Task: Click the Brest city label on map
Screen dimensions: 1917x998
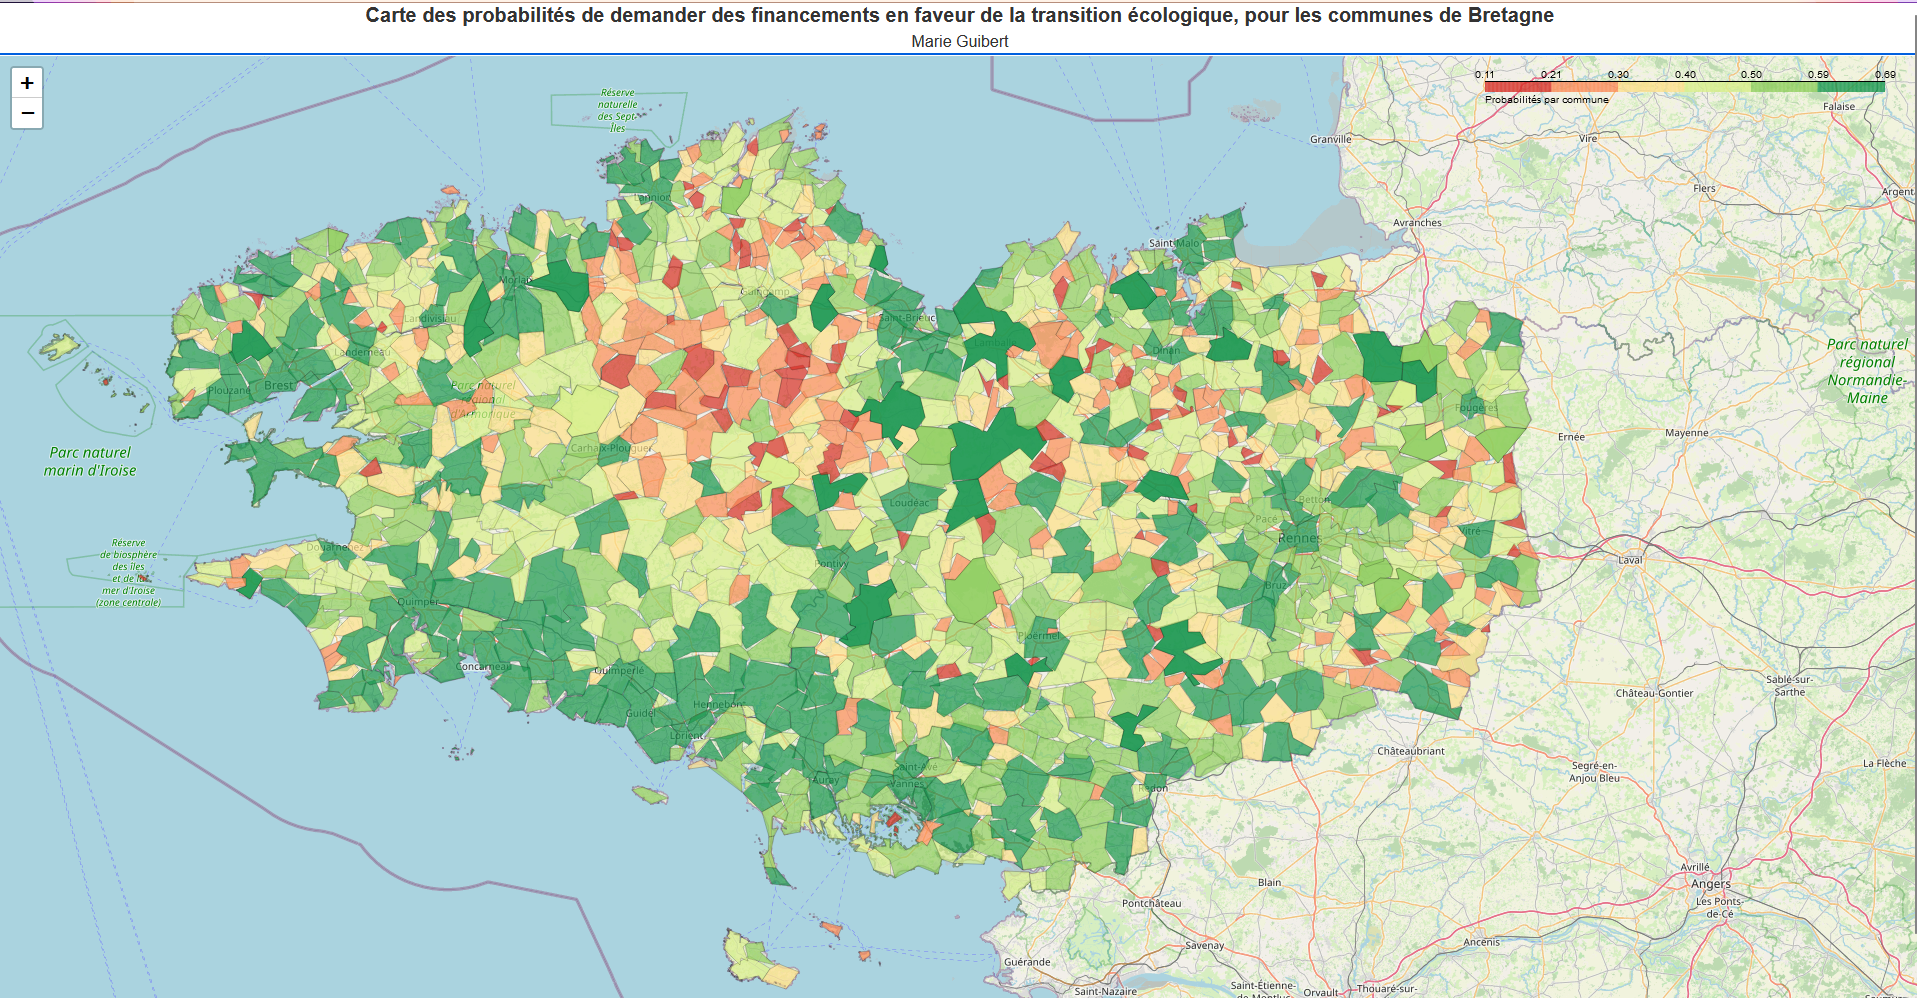Action: tap(279, 386)
